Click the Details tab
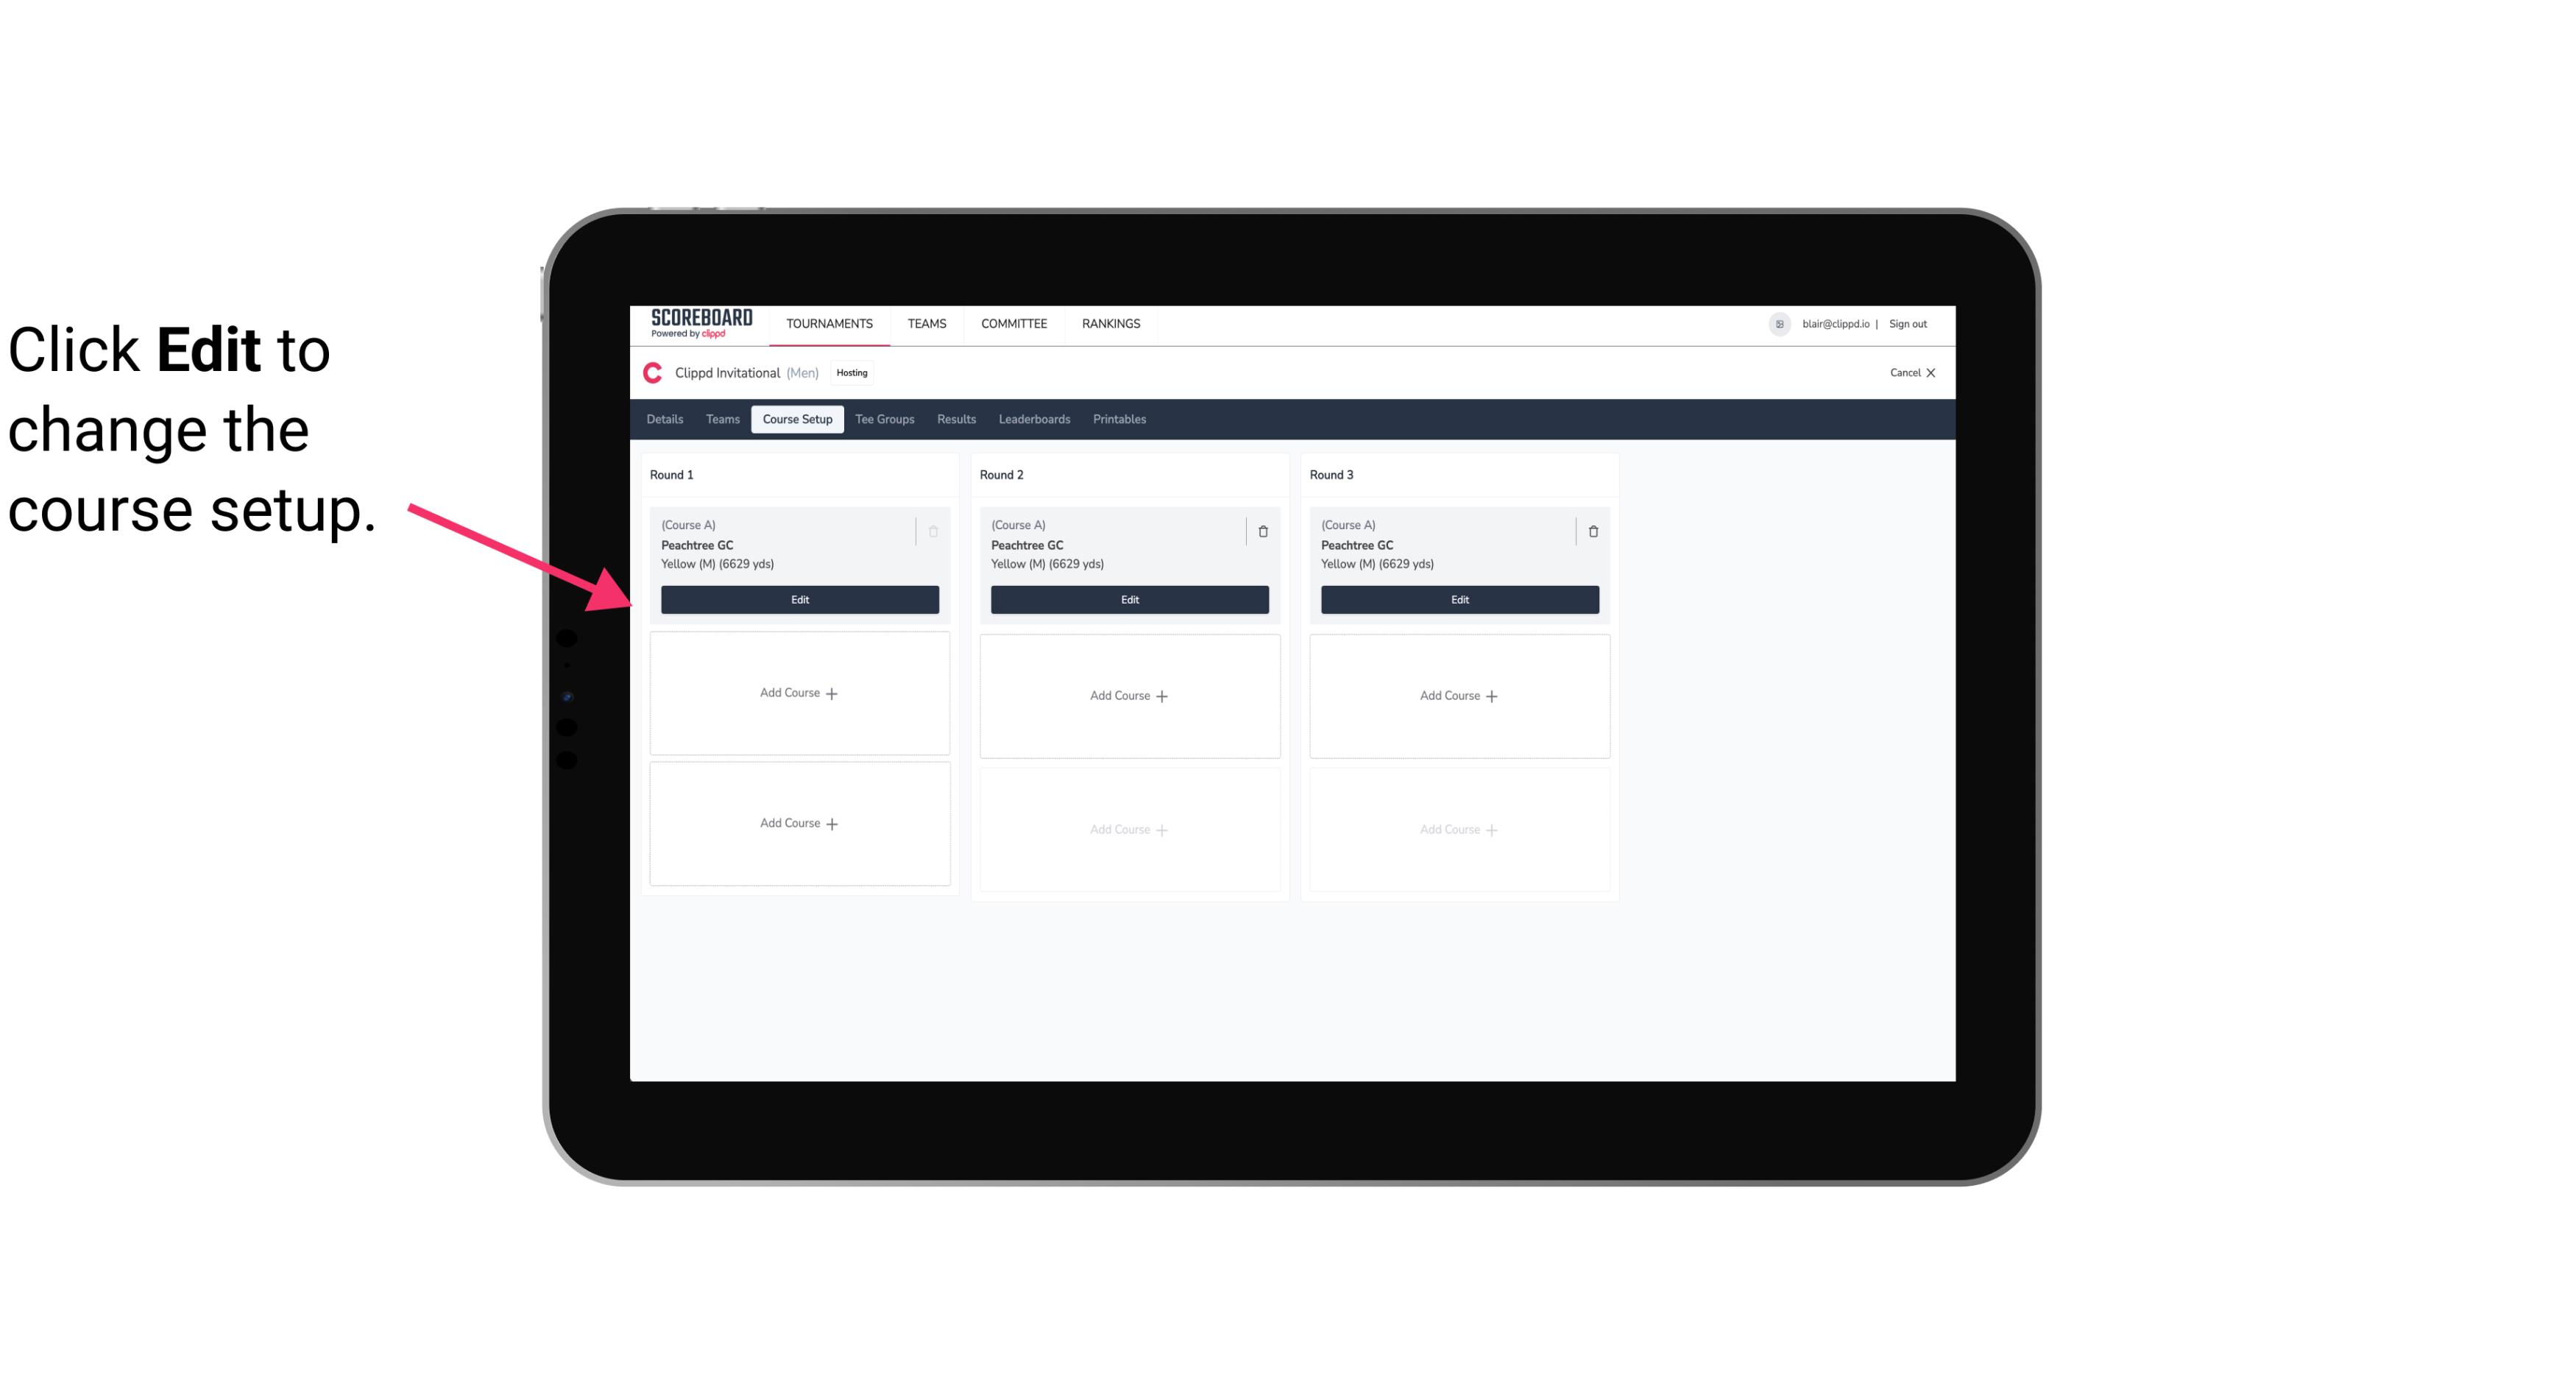 point(665,418)
